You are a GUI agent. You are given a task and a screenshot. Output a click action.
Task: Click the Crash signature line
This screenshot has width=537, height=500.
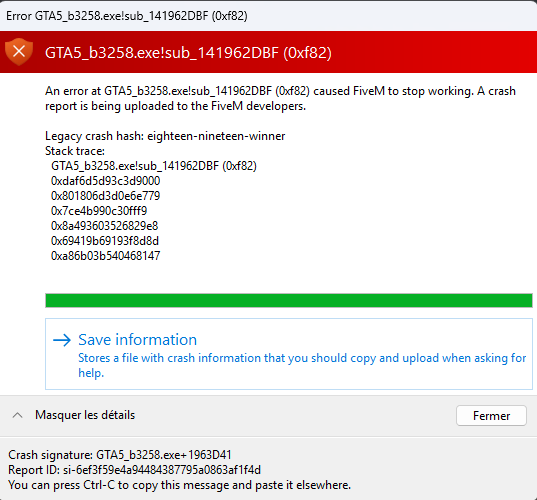pos(120,455)
